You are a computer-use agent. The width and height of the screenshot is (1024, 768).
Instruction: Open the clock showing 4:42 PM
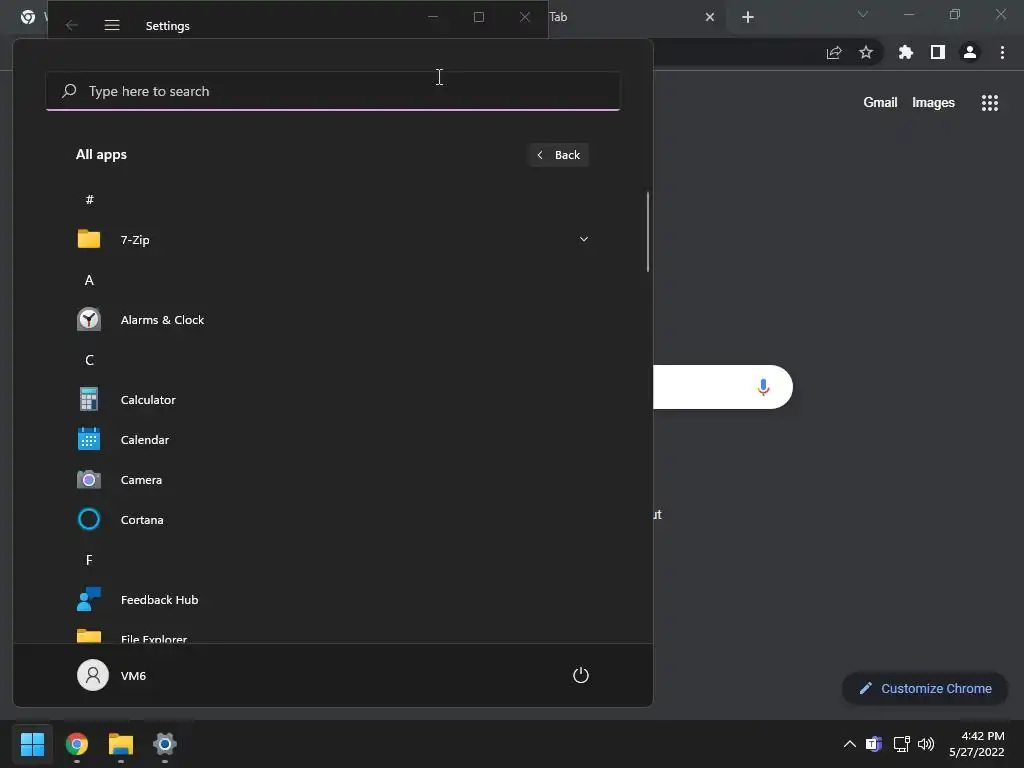click(x=976, y=744)
